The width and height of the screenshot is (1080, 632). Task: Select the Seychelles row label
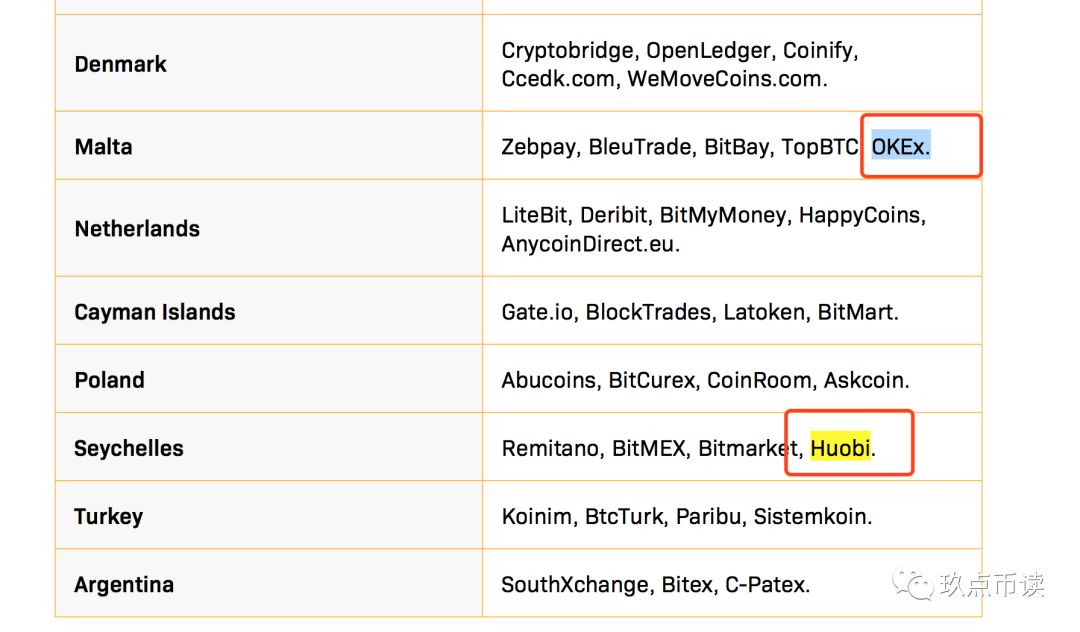point(129,448)
